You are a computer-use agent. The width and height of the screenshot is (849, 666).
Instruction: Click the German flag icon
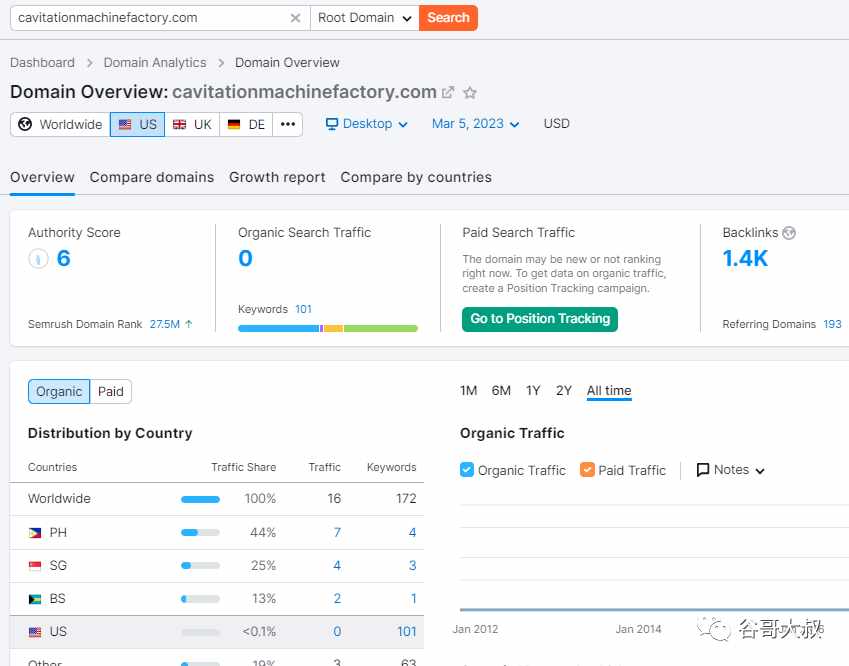pos(234,125)
